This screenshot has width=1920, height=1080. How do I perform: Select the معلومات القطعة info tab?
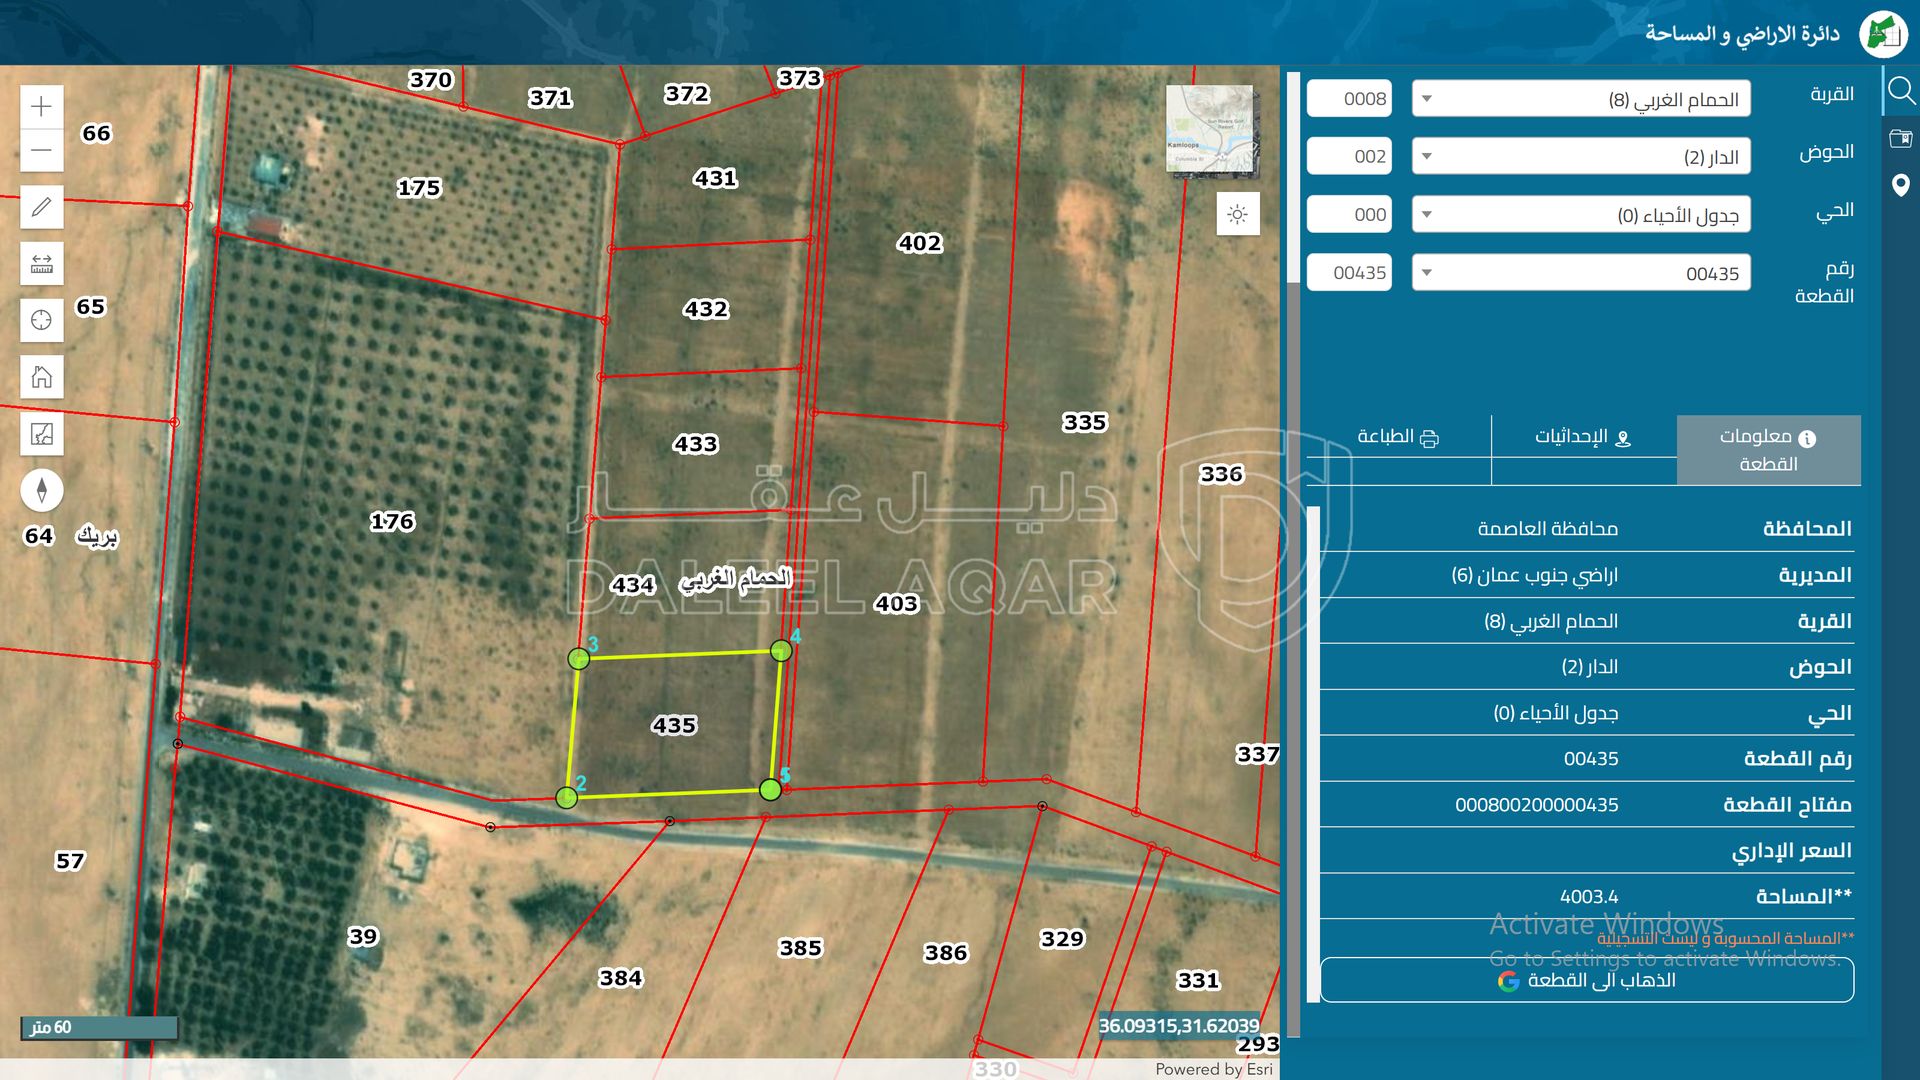click(x=1767, y=450)
